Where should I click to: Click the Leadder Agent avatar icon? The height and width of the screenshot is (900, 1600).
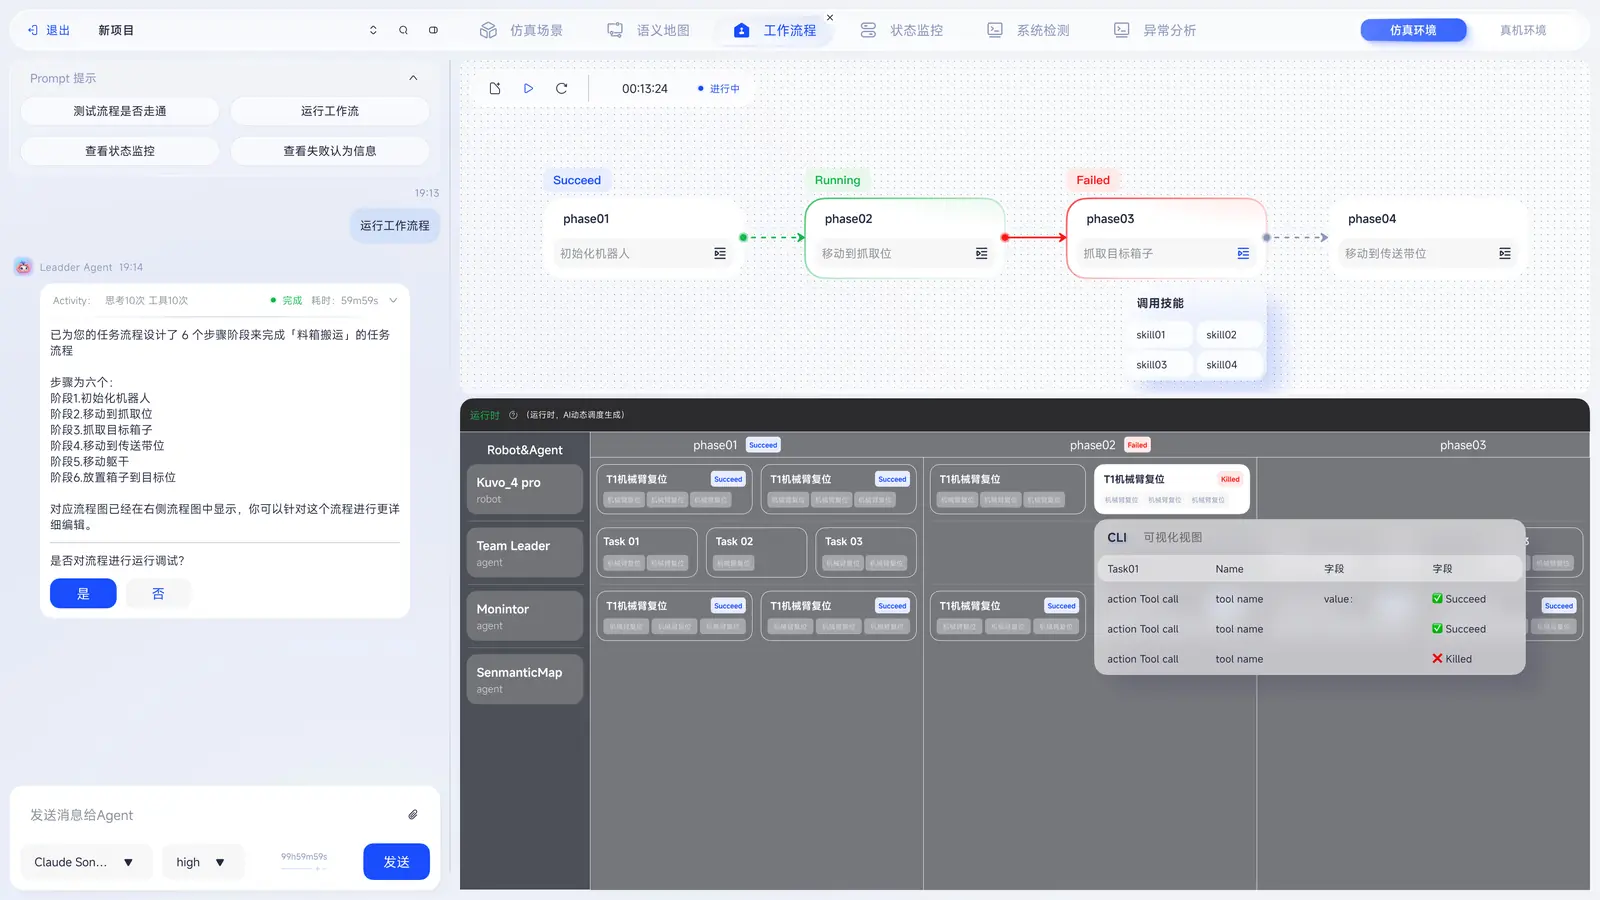pyautogui.click(x=23, y=267)
